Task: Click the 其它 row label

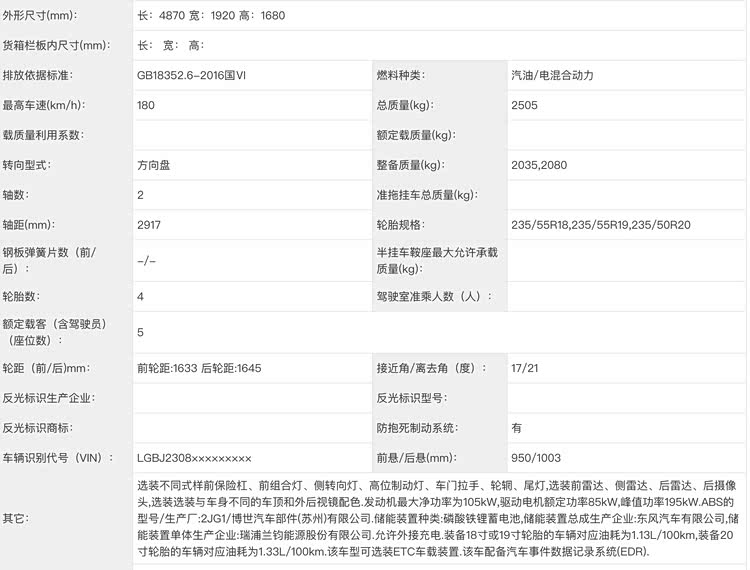Action: (16, 520)
